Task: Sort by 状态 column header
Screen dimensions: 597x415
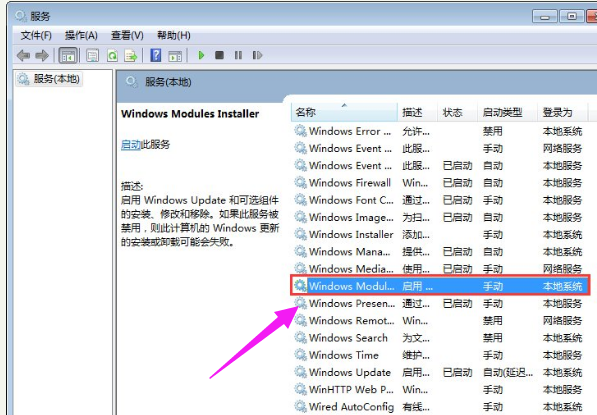Action: pos(457,112)
